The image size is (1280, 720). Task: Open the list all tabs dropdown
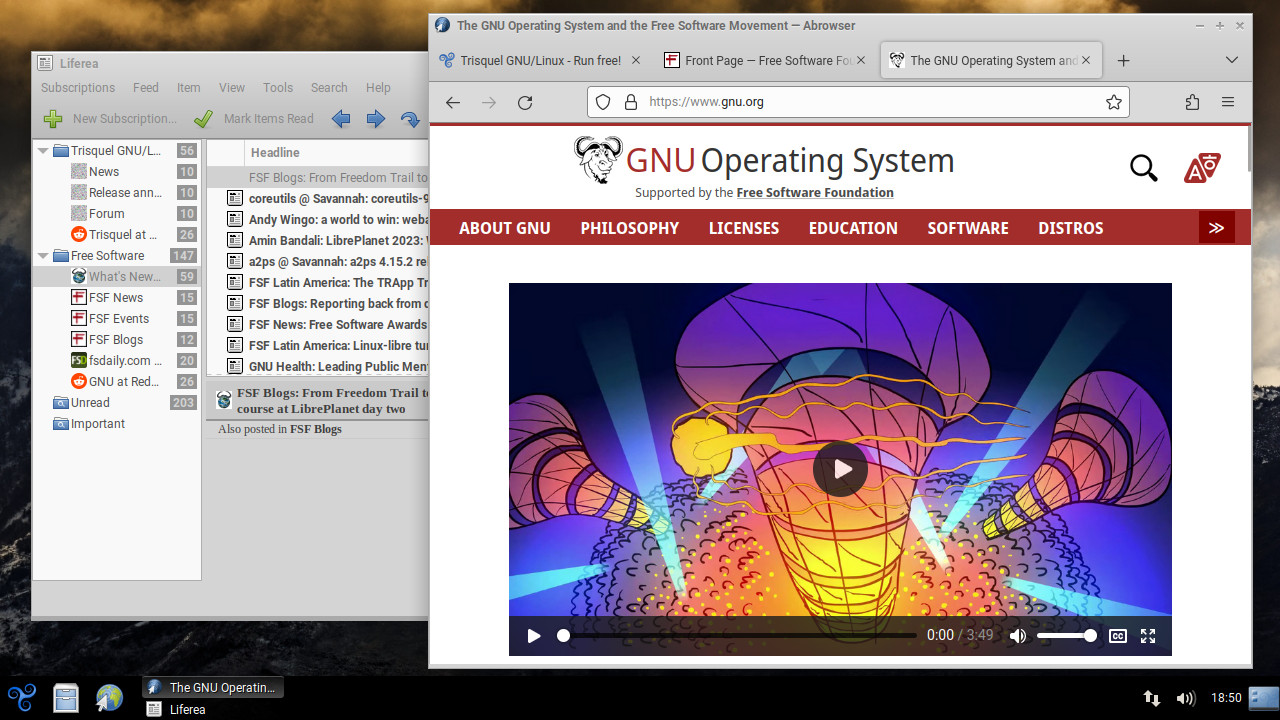point(1231,60)
